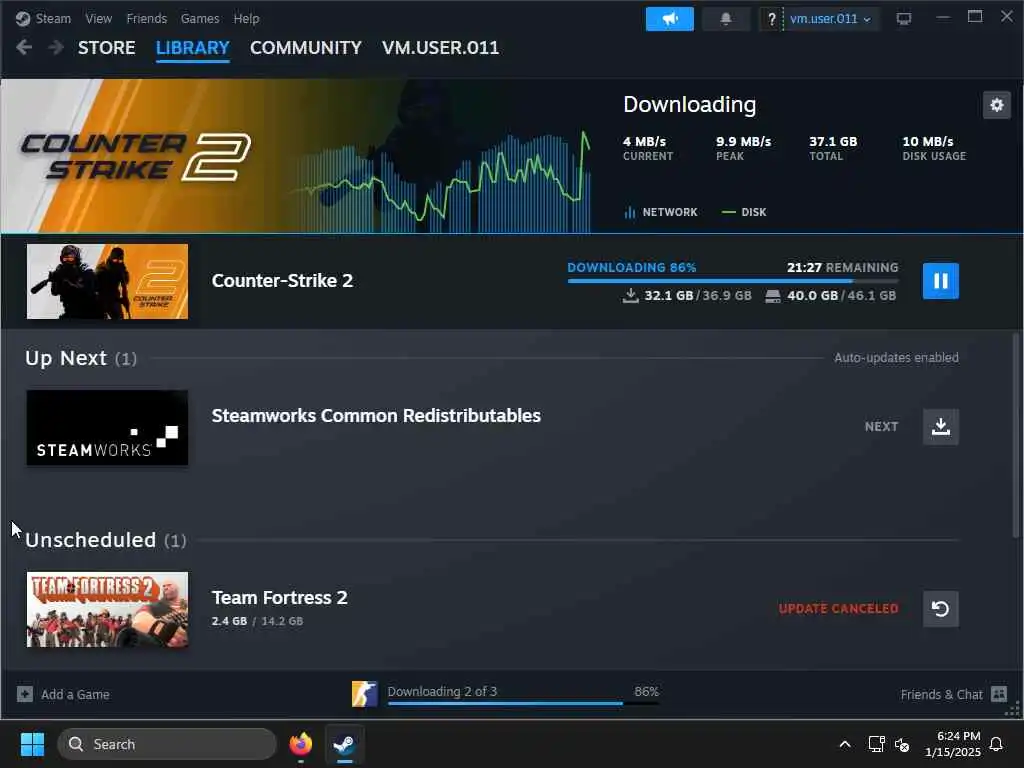Click the Add a Game button
1024x768 pixels.
(x=63, y=694)
